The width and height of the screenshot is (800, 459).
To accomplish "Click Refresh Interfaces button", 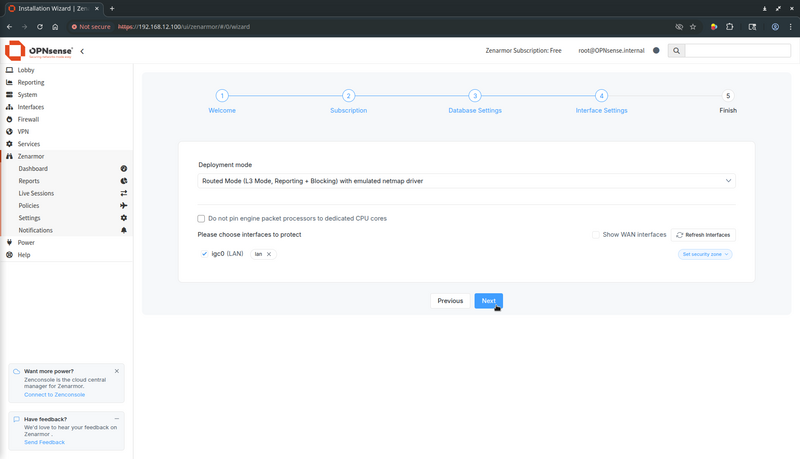I will point(703,235).
